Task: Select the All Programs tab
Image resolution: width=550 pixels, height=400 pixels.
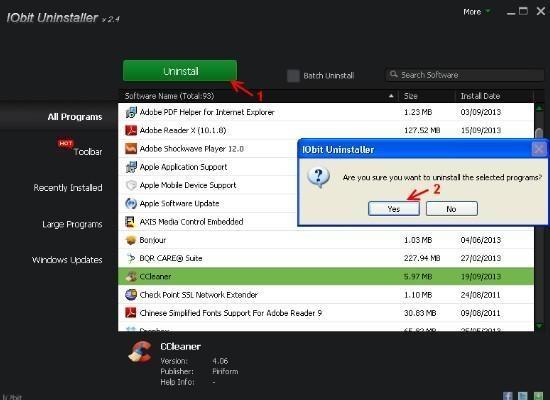Action: coord(75,117)
